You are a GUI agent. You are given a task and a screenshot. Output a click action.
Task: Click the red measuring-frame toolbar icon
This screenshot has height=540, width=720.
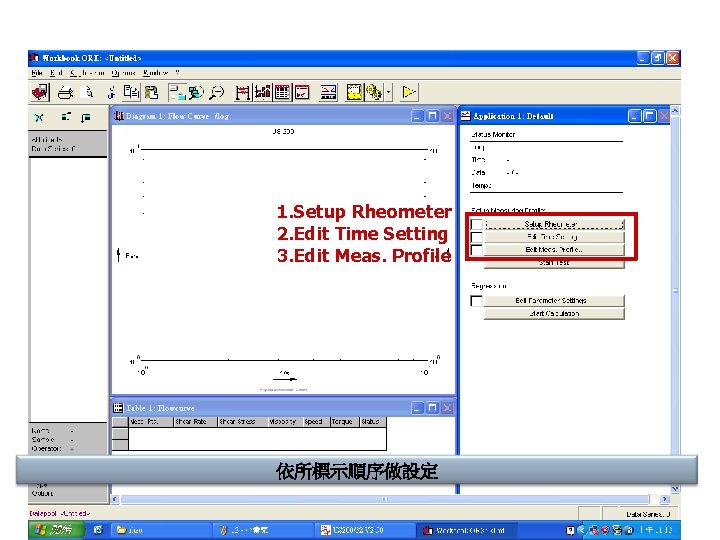[x=242, y=92]
